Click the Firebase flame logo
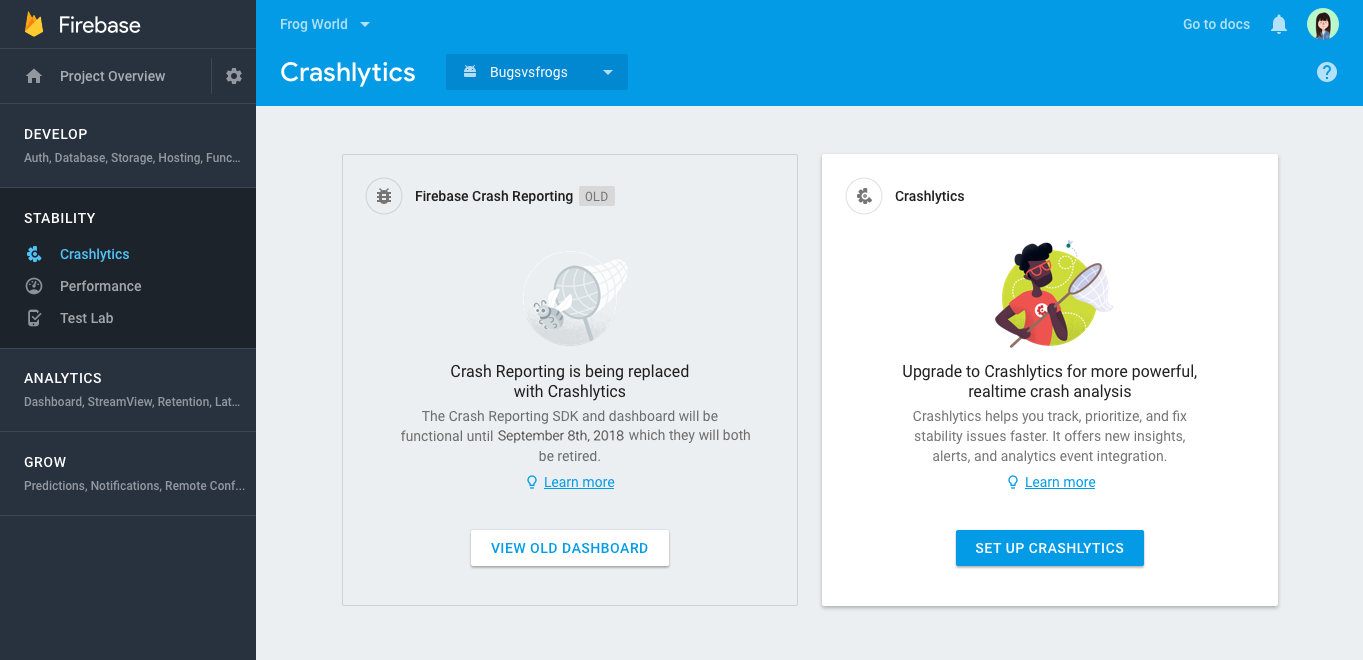1363x660 pixels. [35, 24]
